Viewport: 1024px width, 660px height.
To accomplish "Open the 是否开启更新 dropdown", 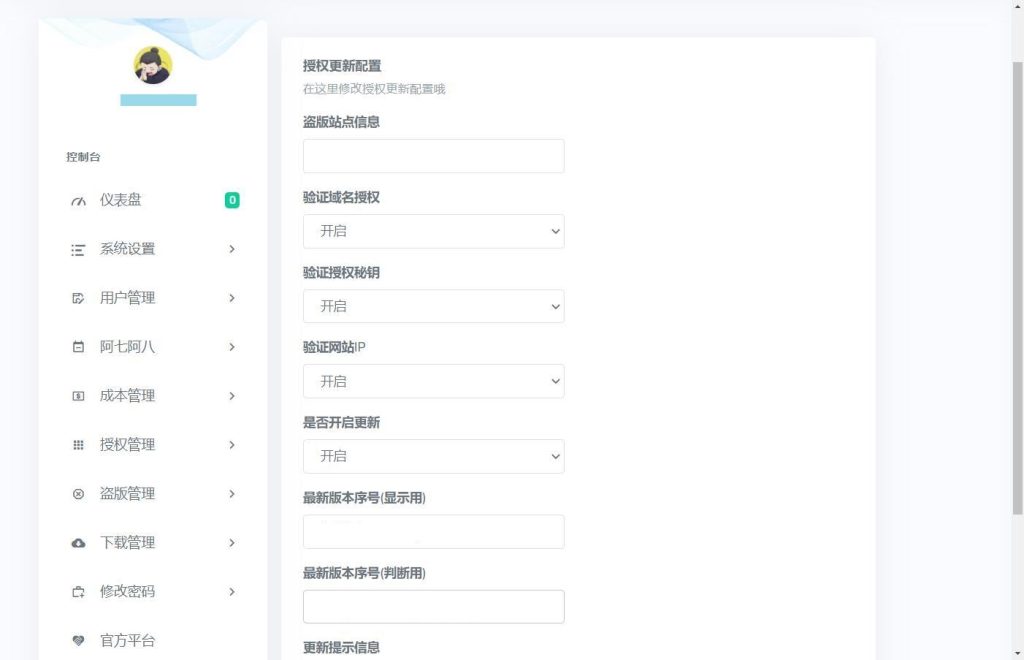I will pos(433,456).
